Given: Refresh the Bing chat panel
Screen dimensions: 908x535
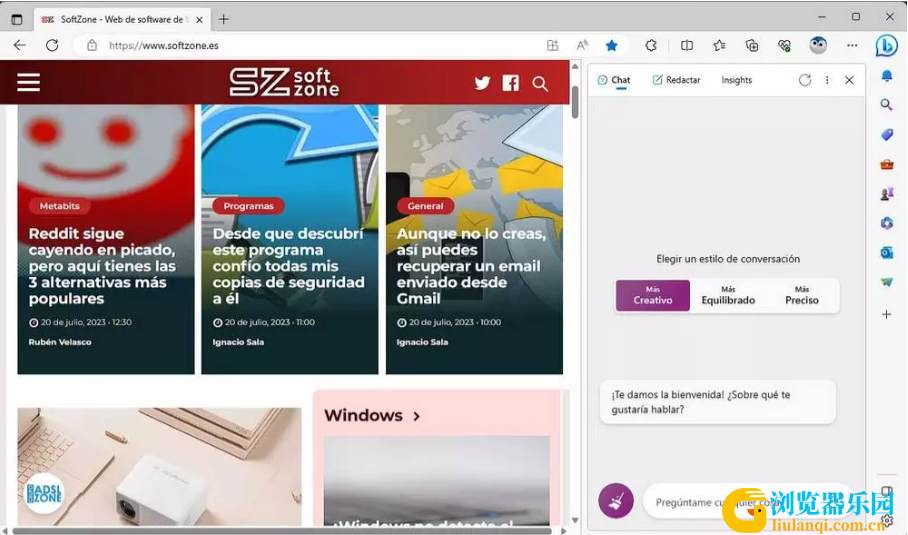Looking at the screenshot, I should 805,80.
